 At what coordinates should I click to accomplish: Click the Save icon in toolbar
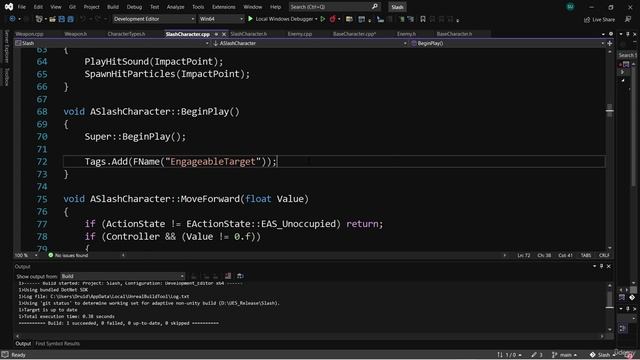62,19
